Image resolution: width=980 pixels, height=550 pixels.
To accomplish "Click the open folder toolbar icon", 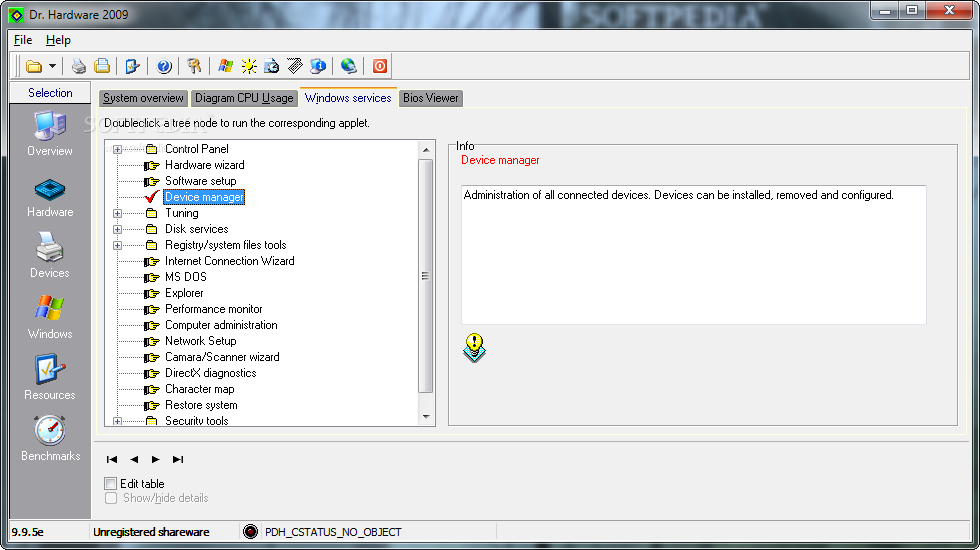I will point(34,66).
